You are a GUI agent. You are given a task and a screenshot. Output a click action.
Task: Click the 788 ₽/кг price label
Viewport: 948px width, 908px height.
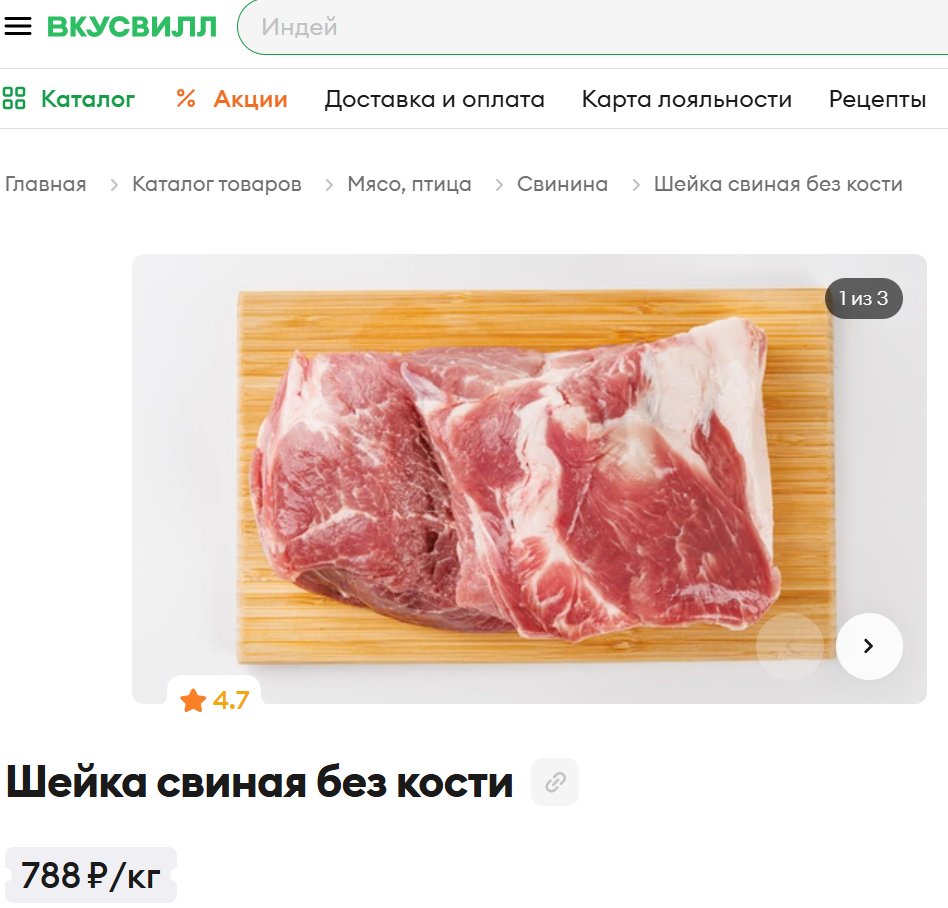click(91, 875)
